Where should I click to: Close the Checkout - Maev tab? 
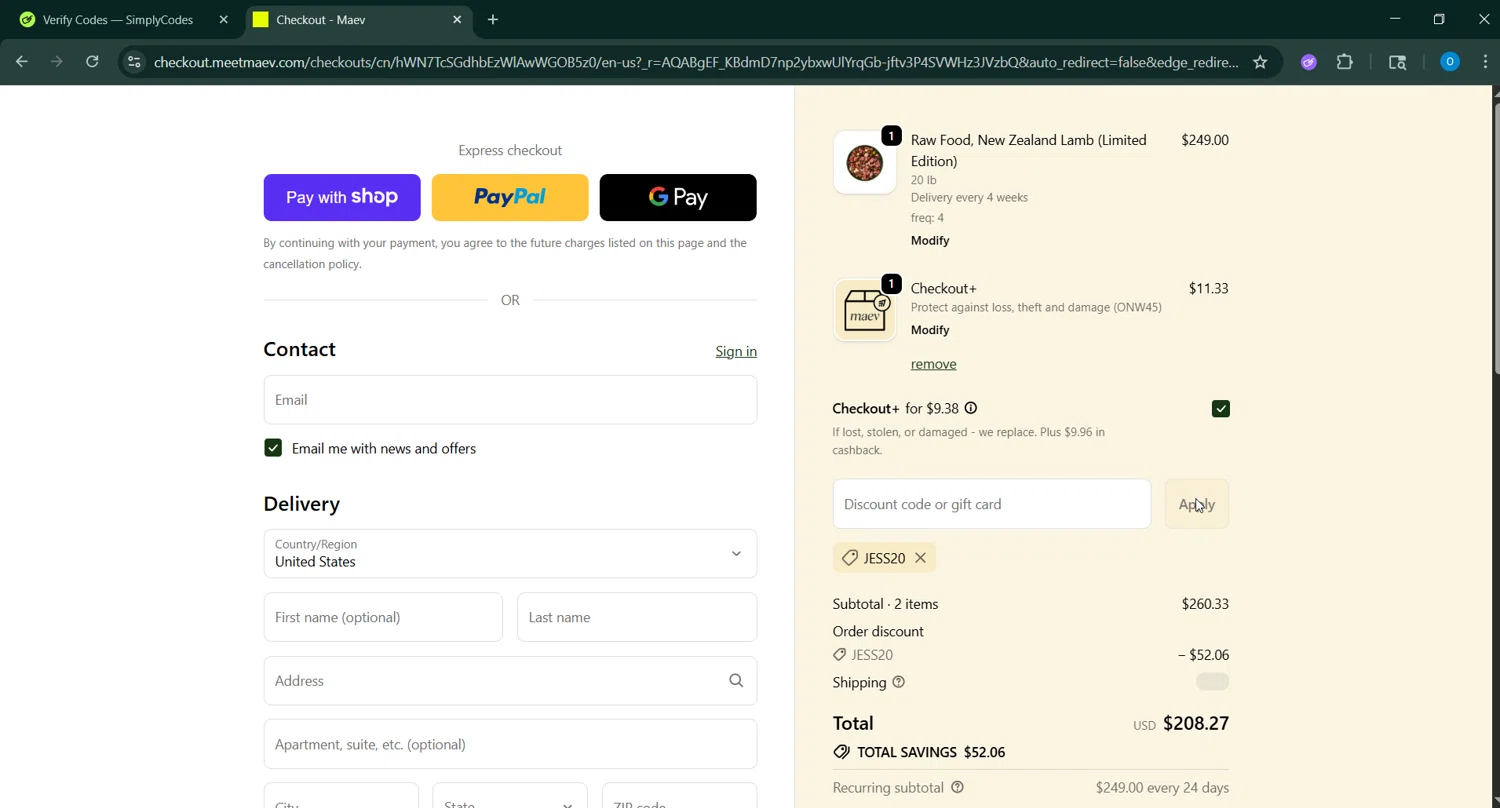457,19
